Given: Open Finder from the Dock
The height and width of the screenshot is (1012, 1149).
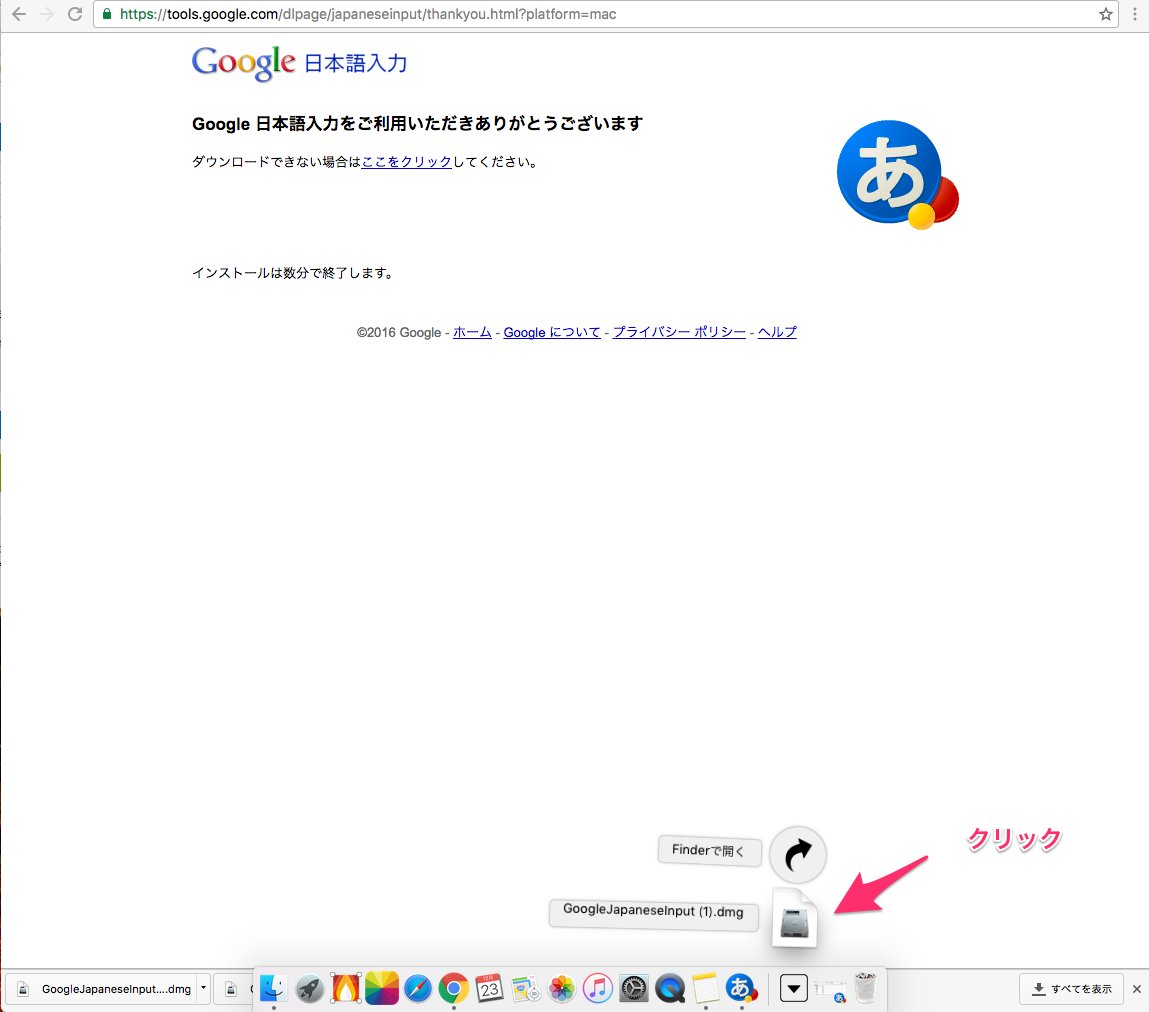Looking at the screenshot, I should 274,989.
